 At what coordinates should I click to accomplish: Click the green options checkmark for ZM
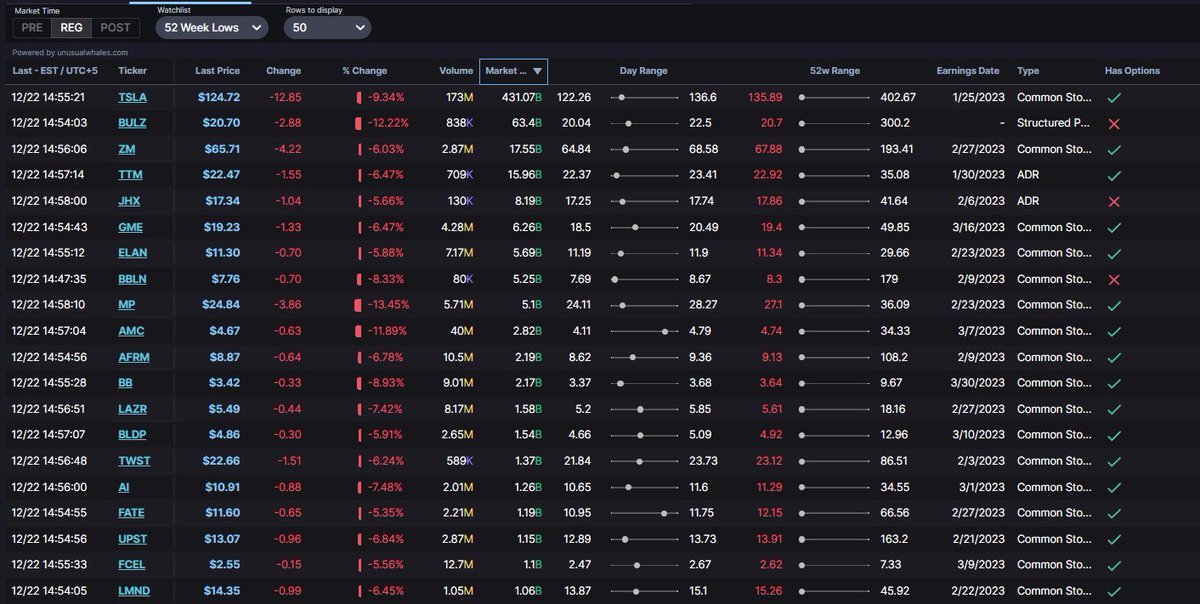(1114, 149)
